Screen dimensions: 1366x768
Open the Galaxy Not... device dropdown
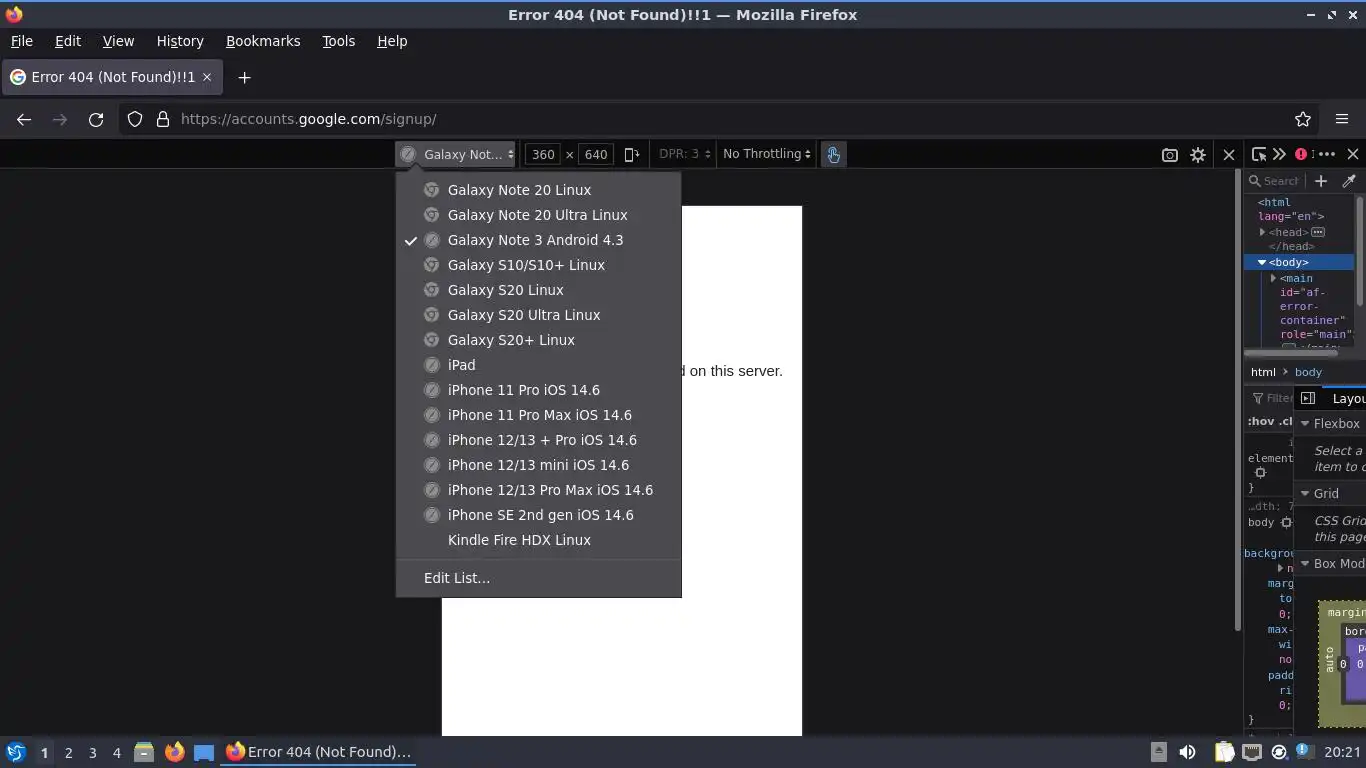[455, 154]
